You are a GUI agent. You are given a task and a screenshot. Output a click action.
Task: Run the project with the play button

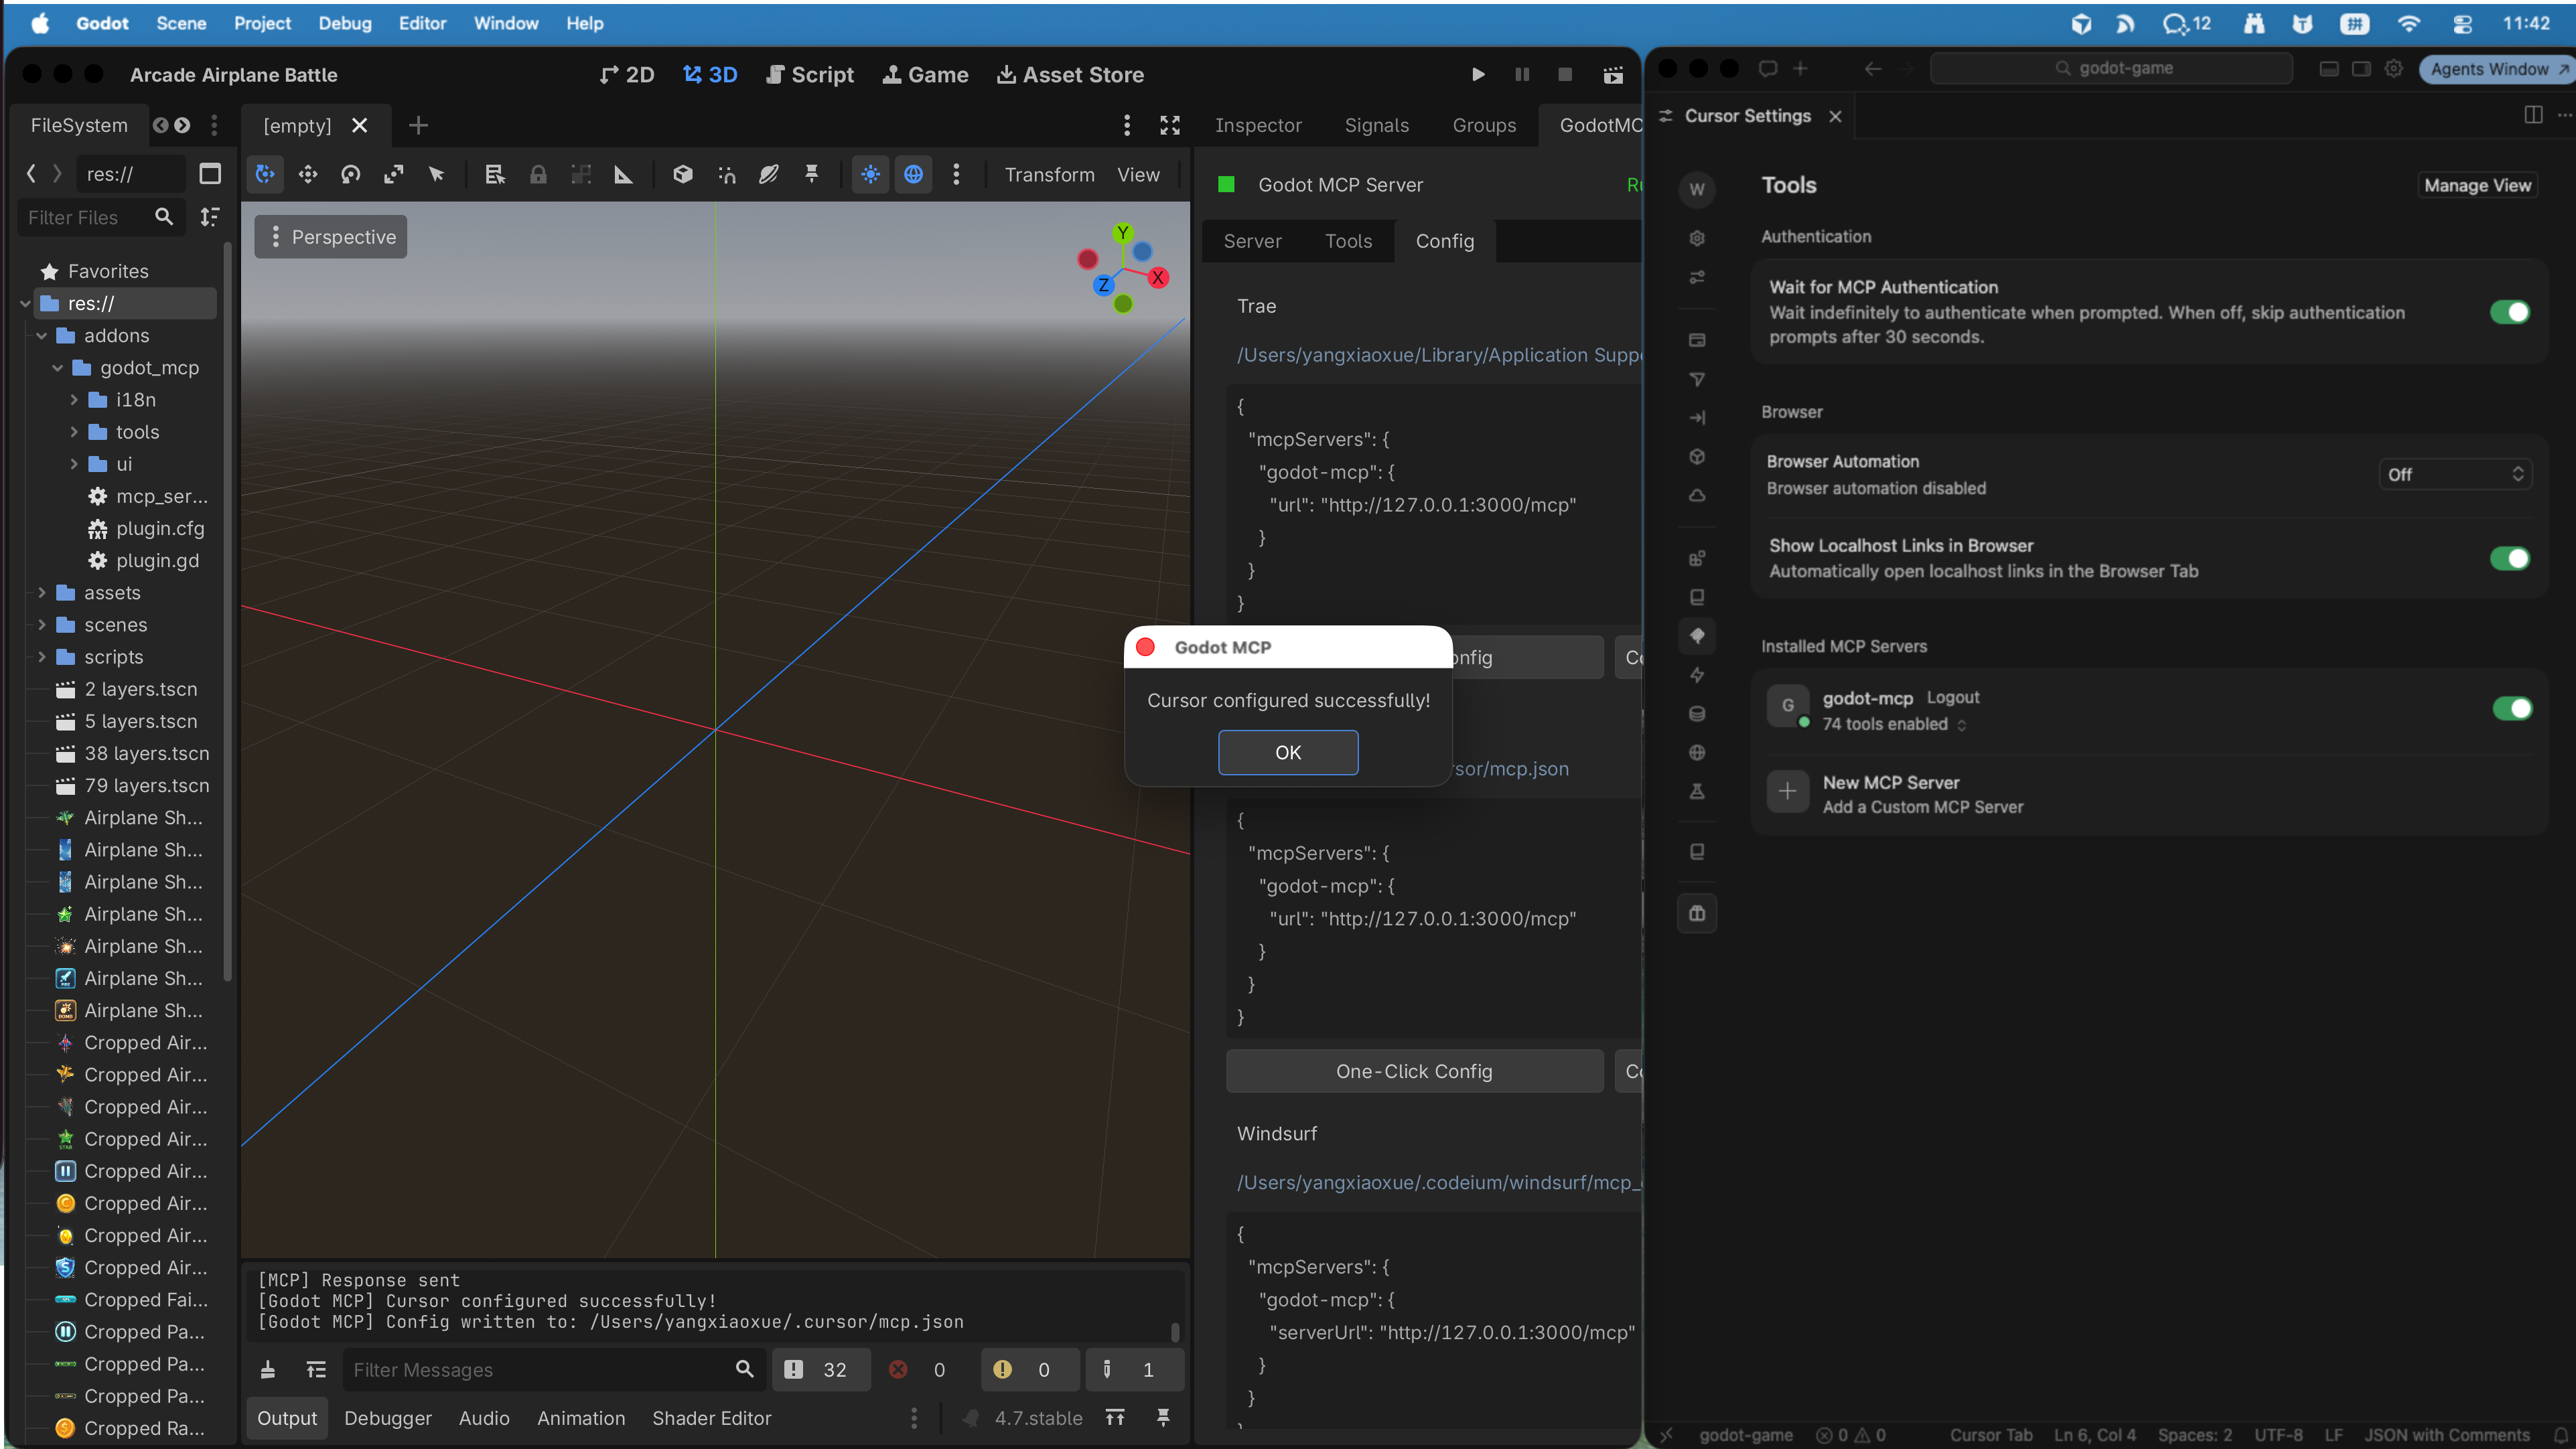tap(1478, 75)
